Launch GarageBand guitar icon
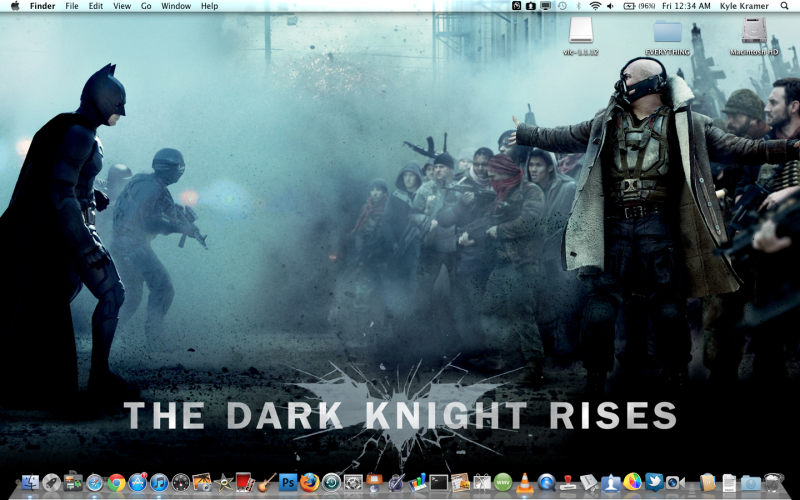The width and height of the screenshot is (800, 500). pos(266,483)
